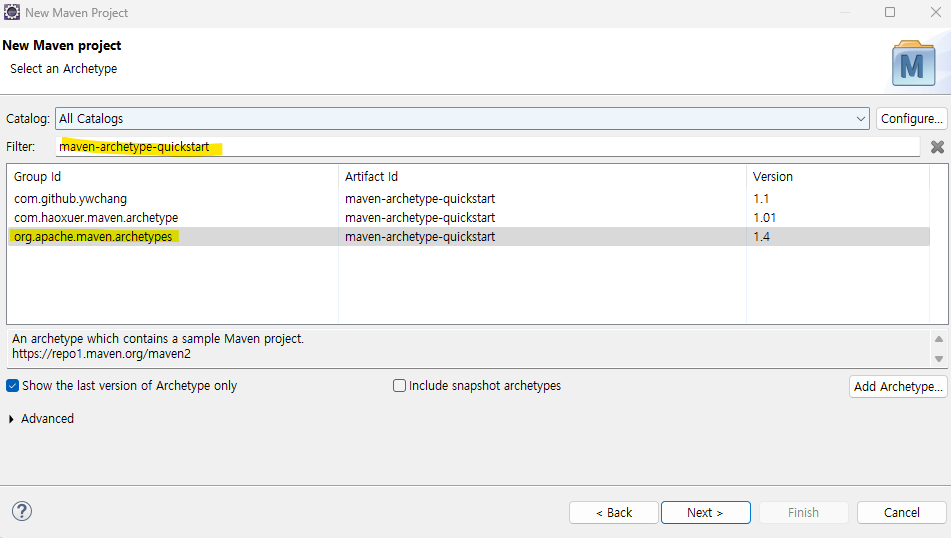
Task: Sort by the Artifact Id column header
Action: (542, 177)
